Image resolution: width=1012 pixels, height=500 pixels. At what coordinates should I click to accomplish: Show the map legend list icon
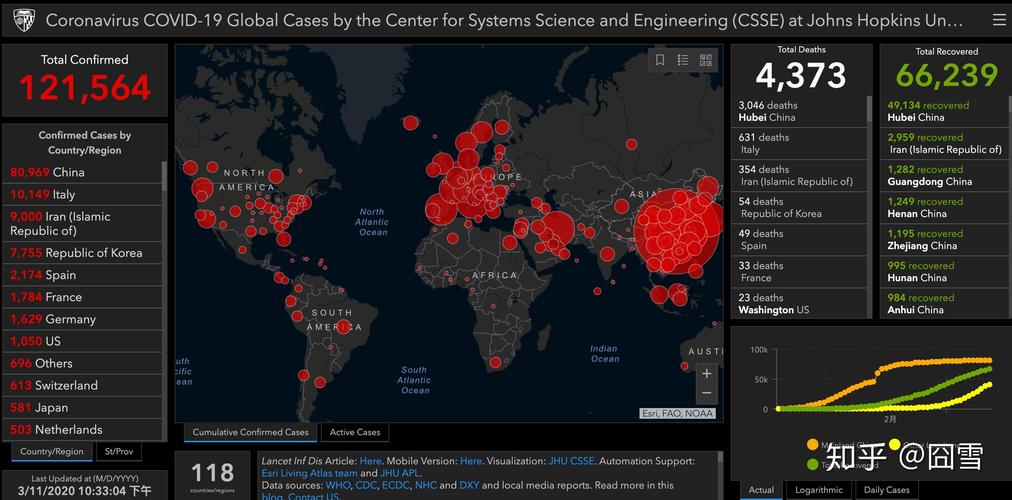[x=683, y=60]
